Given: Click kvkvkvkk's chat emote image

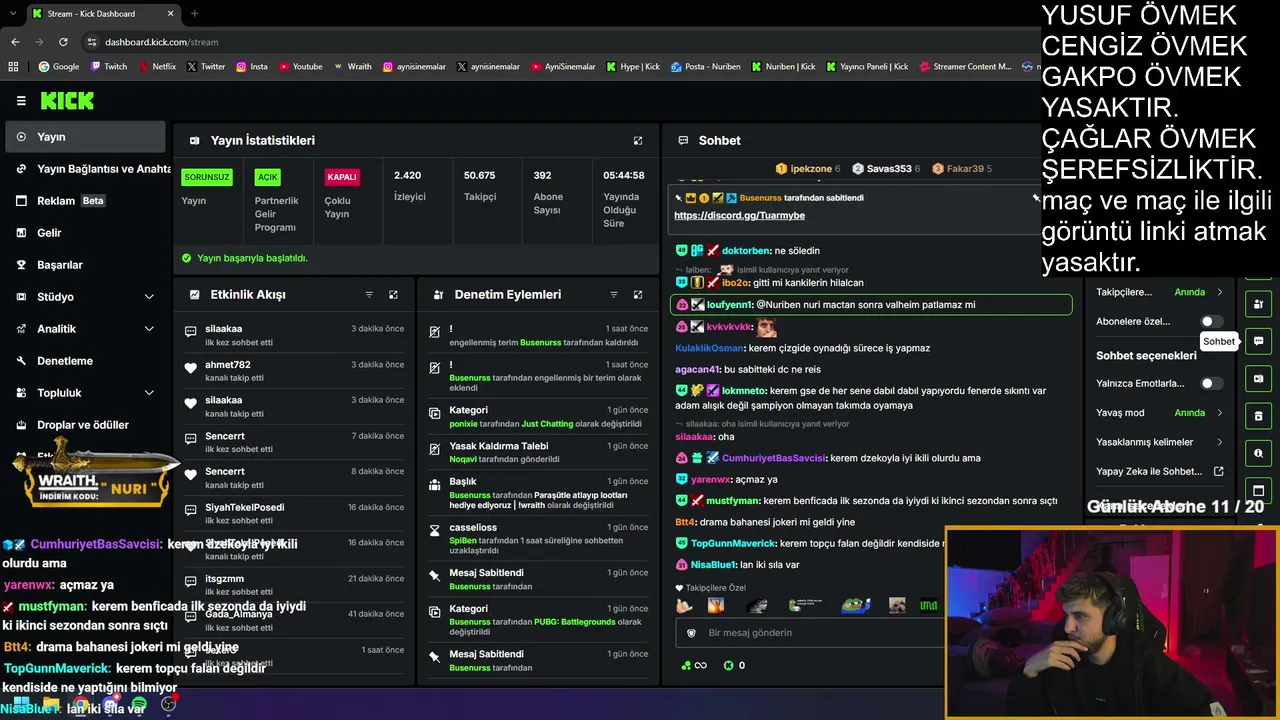Looking at the screenshot, I should point(766,327).
